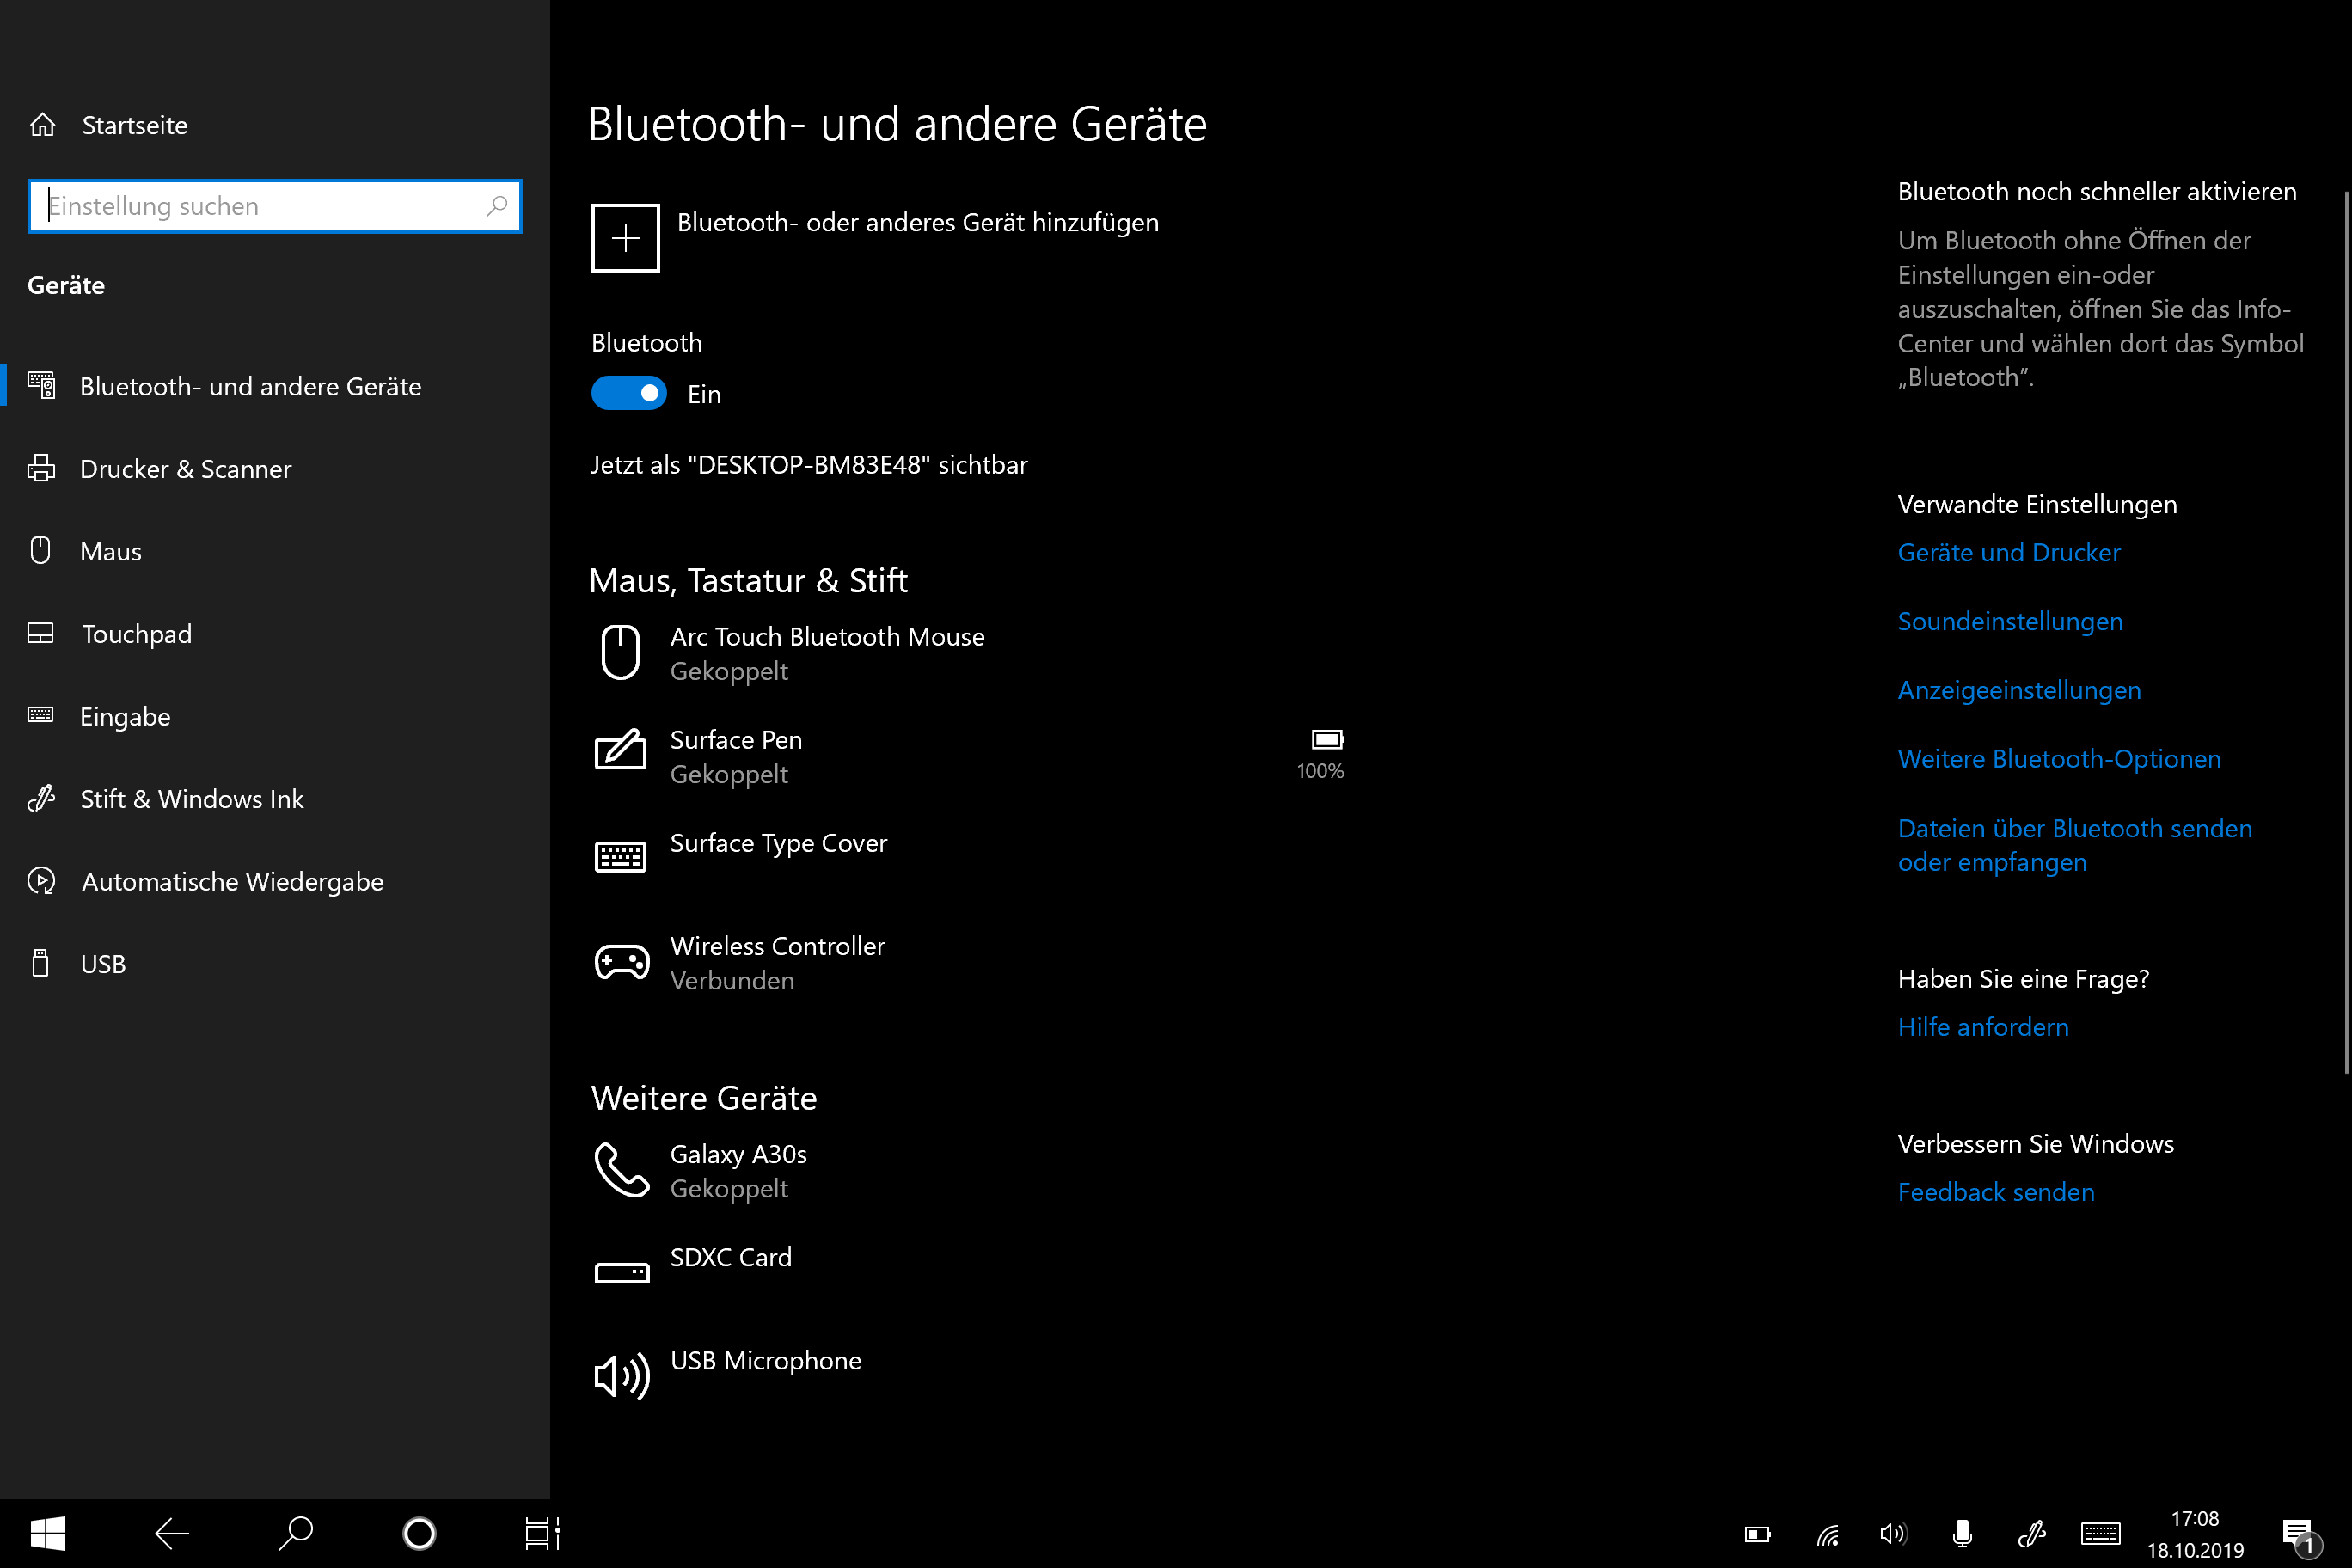Focus the Einstellung suchen search field

click(275, 206)
